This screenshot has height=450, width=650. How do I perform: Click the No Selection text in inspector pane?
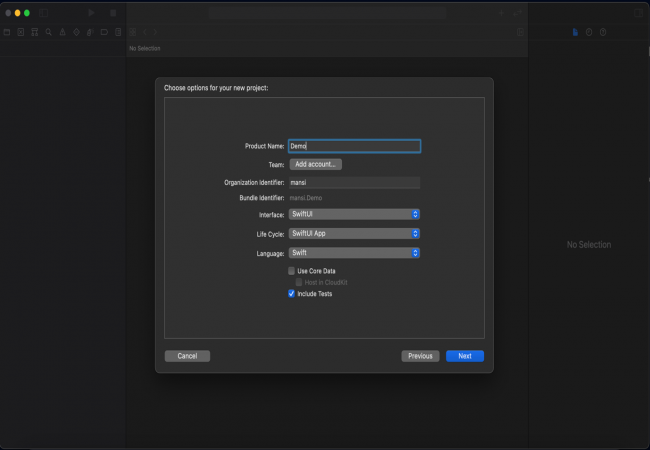click(589, 245)
